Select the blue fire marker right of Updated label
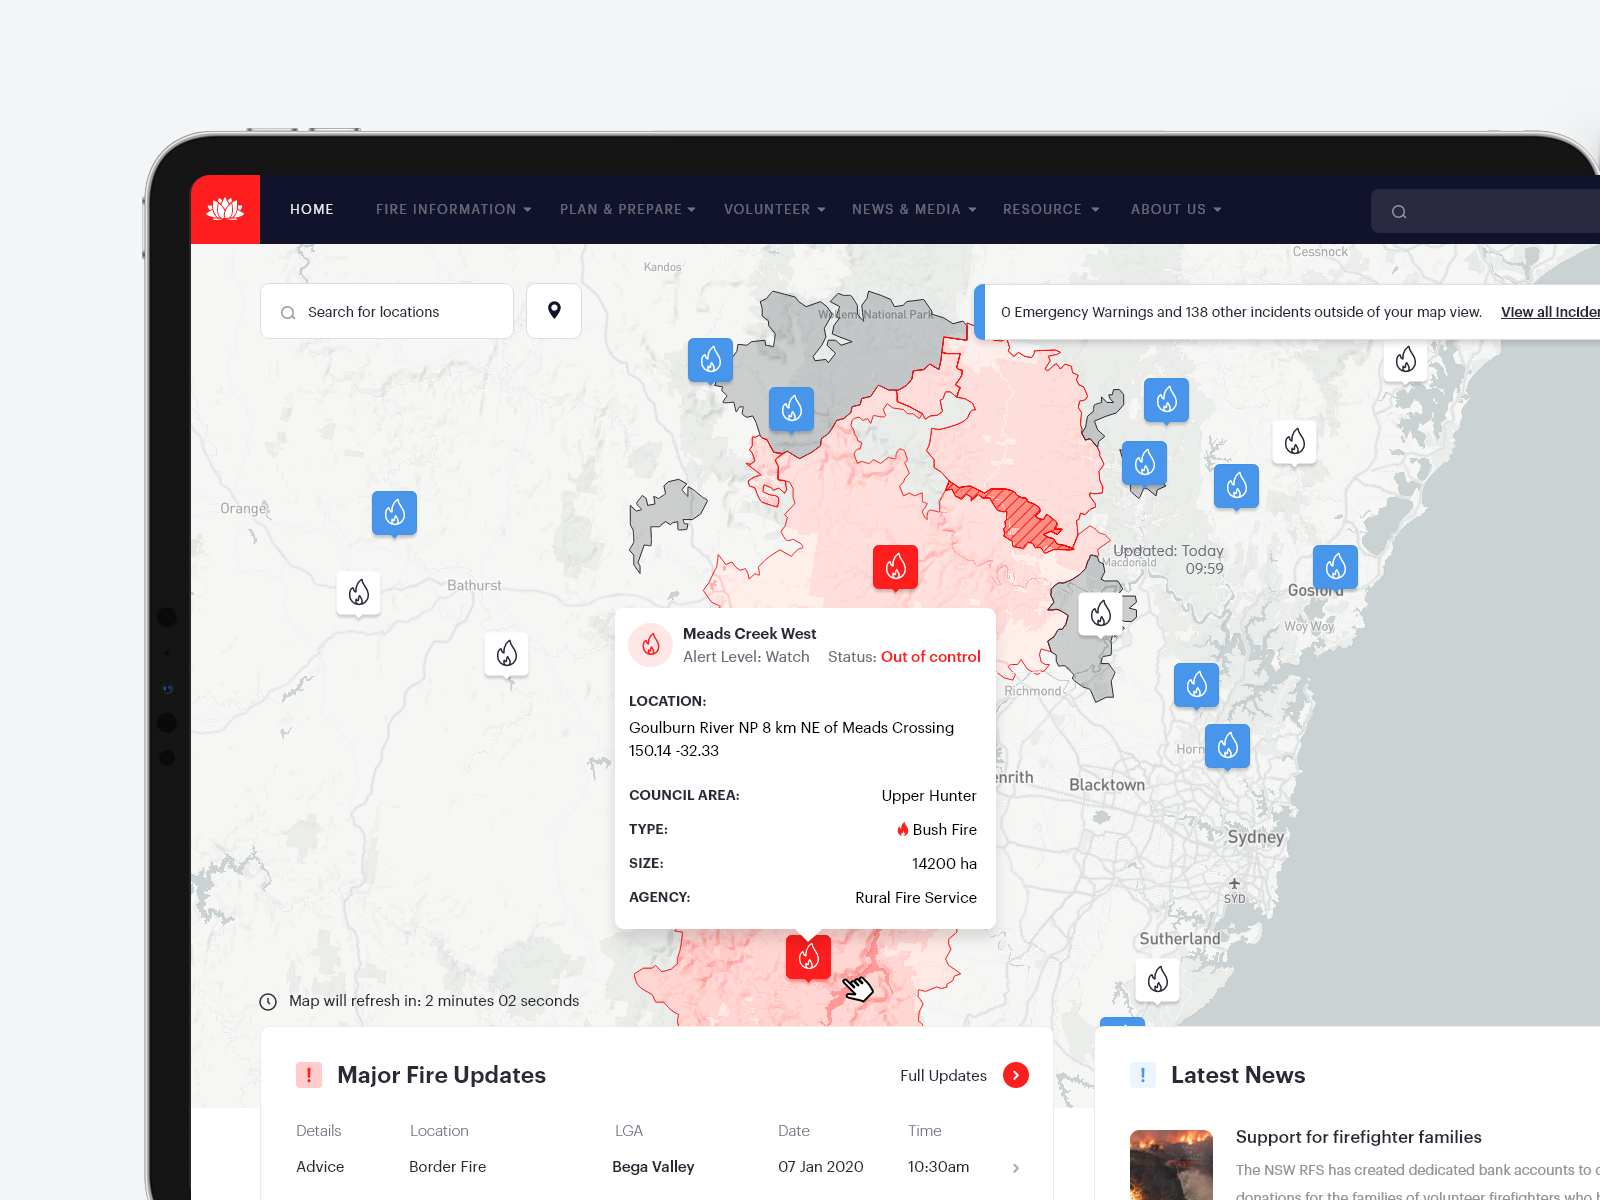 click(x=1236, y=486)
